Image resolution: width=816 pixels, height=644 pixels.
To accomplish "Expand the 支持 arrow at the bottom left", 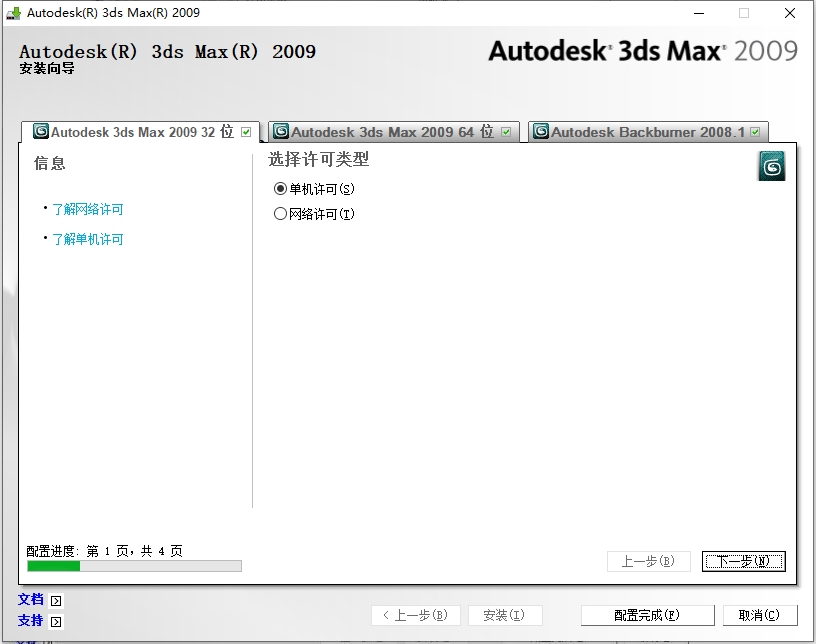I will [56, 621].
